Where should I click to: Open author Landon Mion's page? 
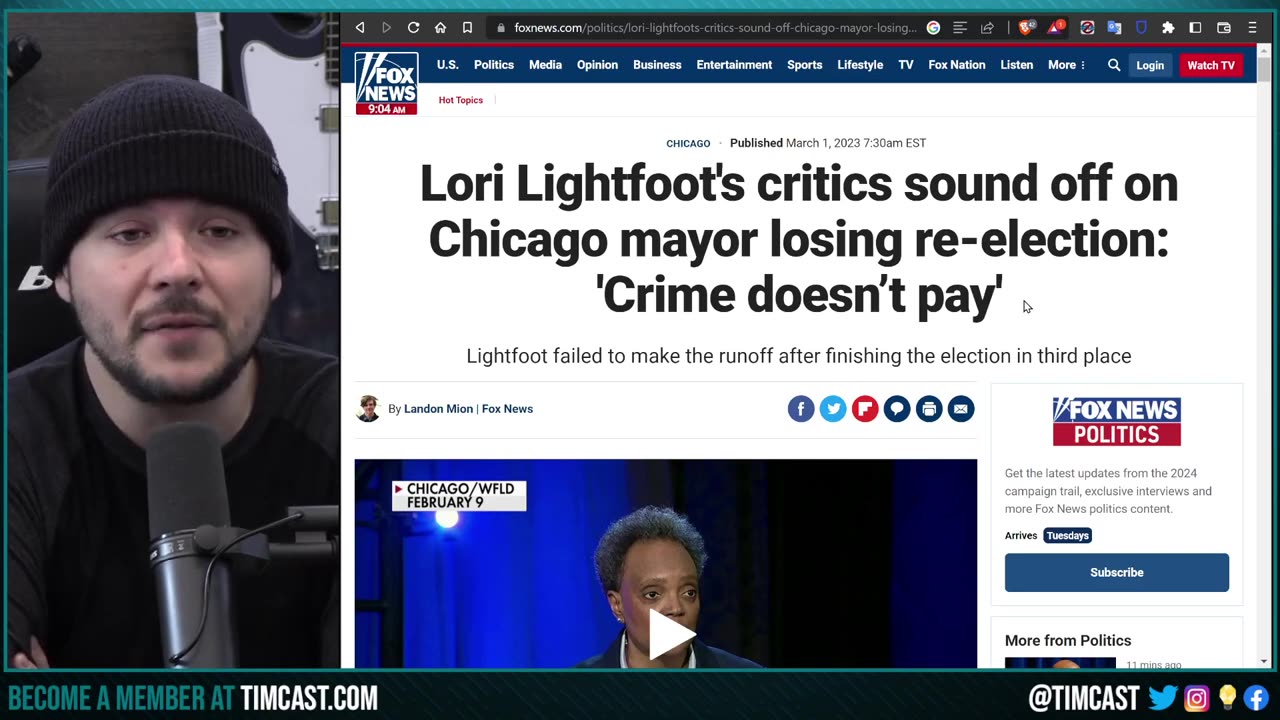tap(438, 409)
